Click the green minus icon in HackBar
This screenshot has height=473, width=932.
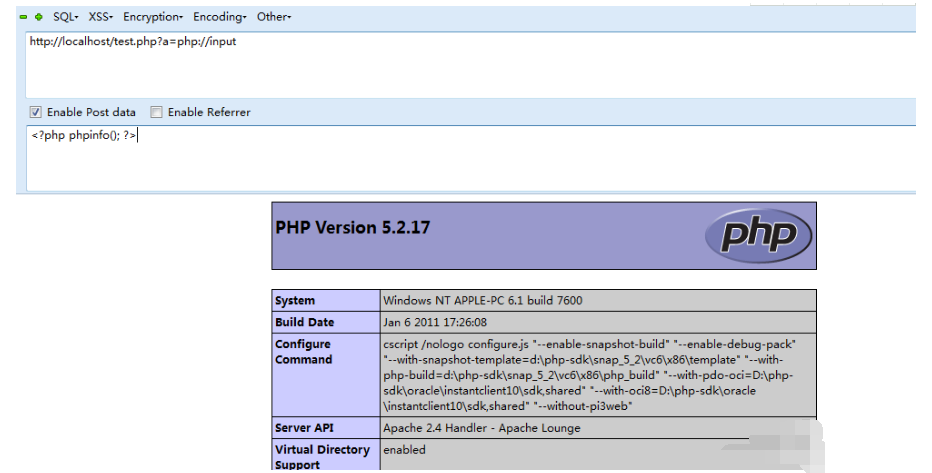coord(23,17)
